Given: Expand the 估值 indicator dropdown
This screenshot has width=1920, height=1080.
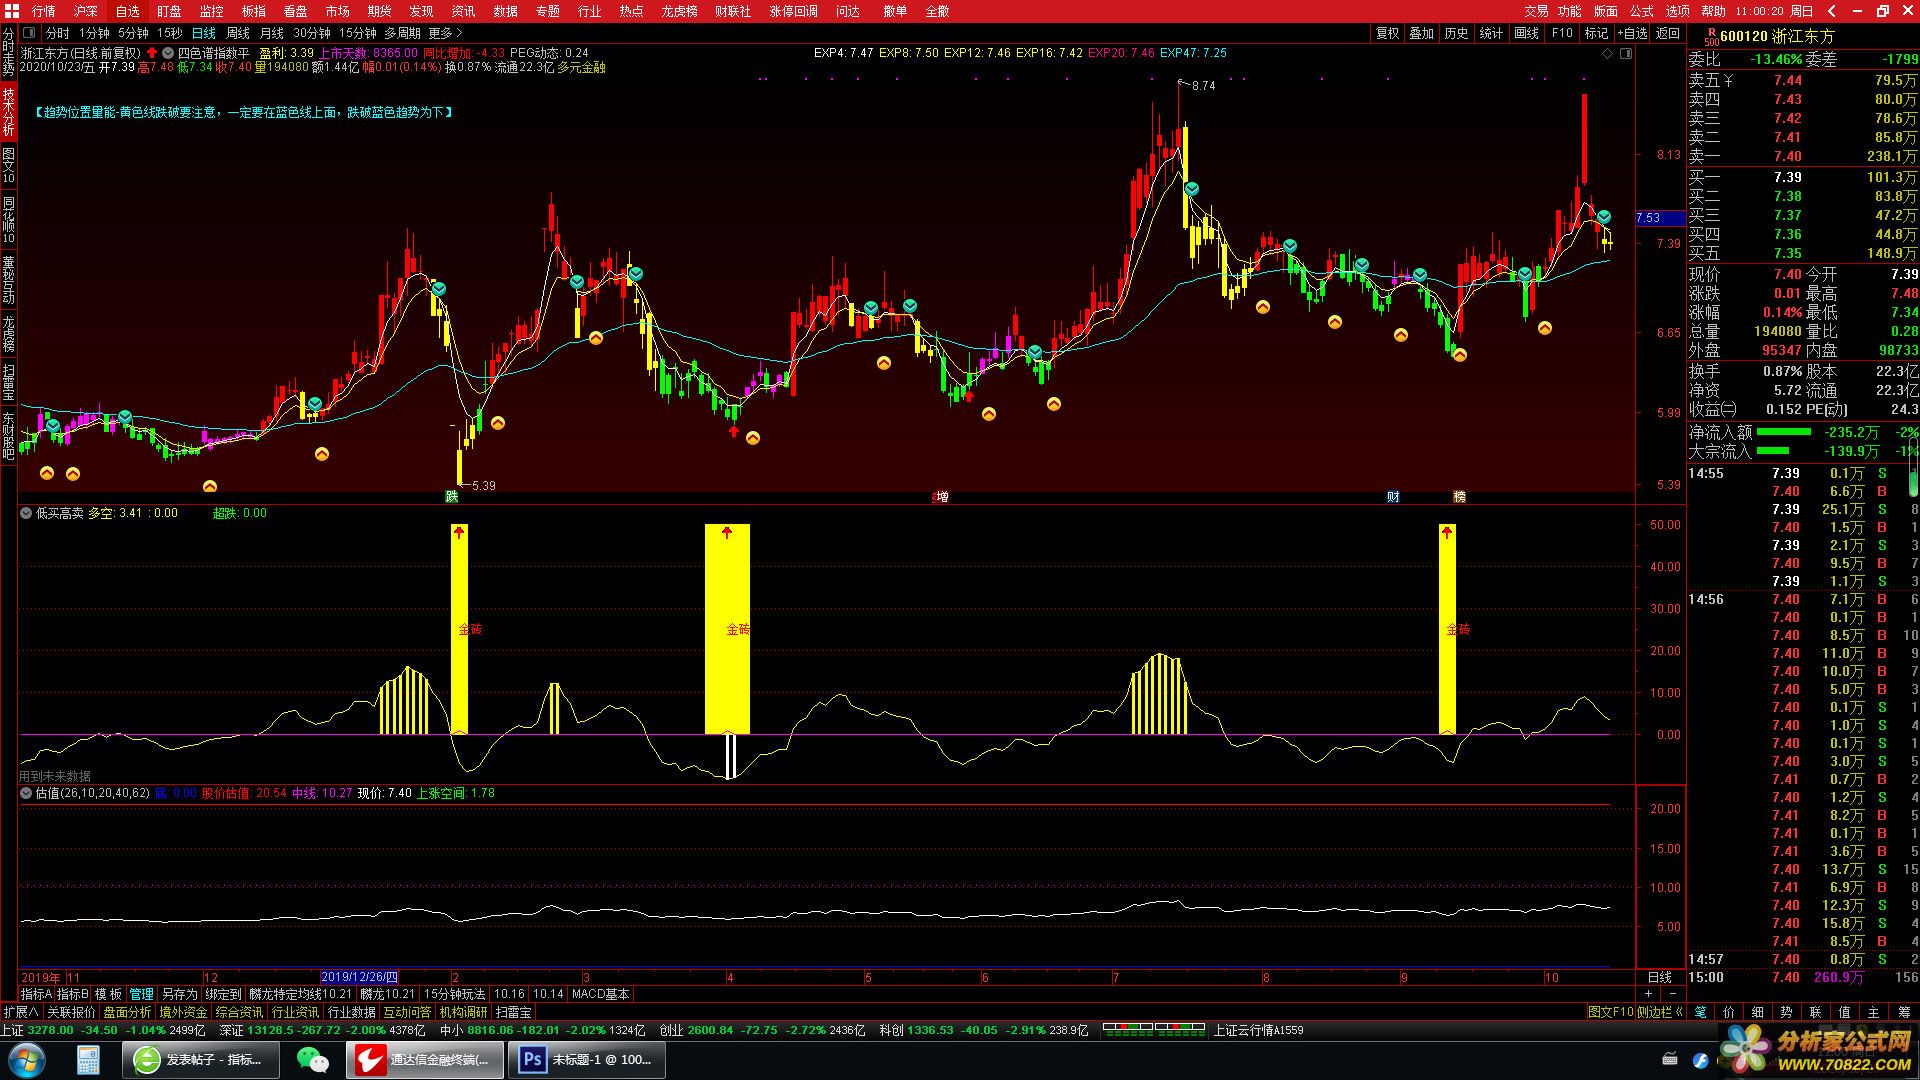Looking at the screenshot, I should 27,793.
